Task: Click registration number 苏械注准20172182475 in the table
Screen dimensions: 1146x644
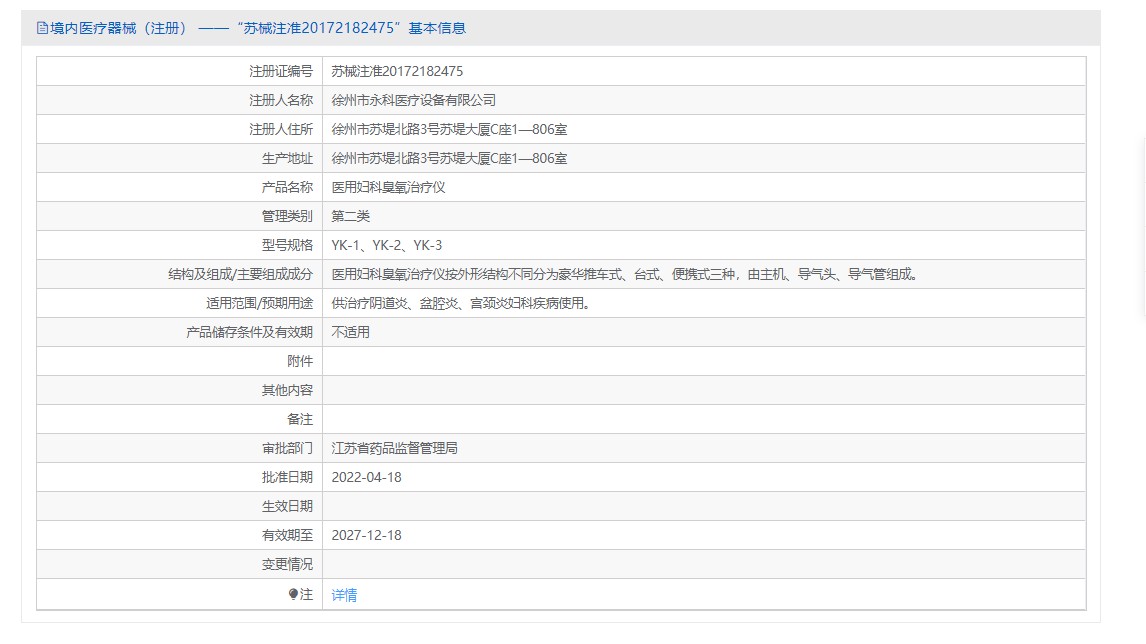Action: pos(397,71)
